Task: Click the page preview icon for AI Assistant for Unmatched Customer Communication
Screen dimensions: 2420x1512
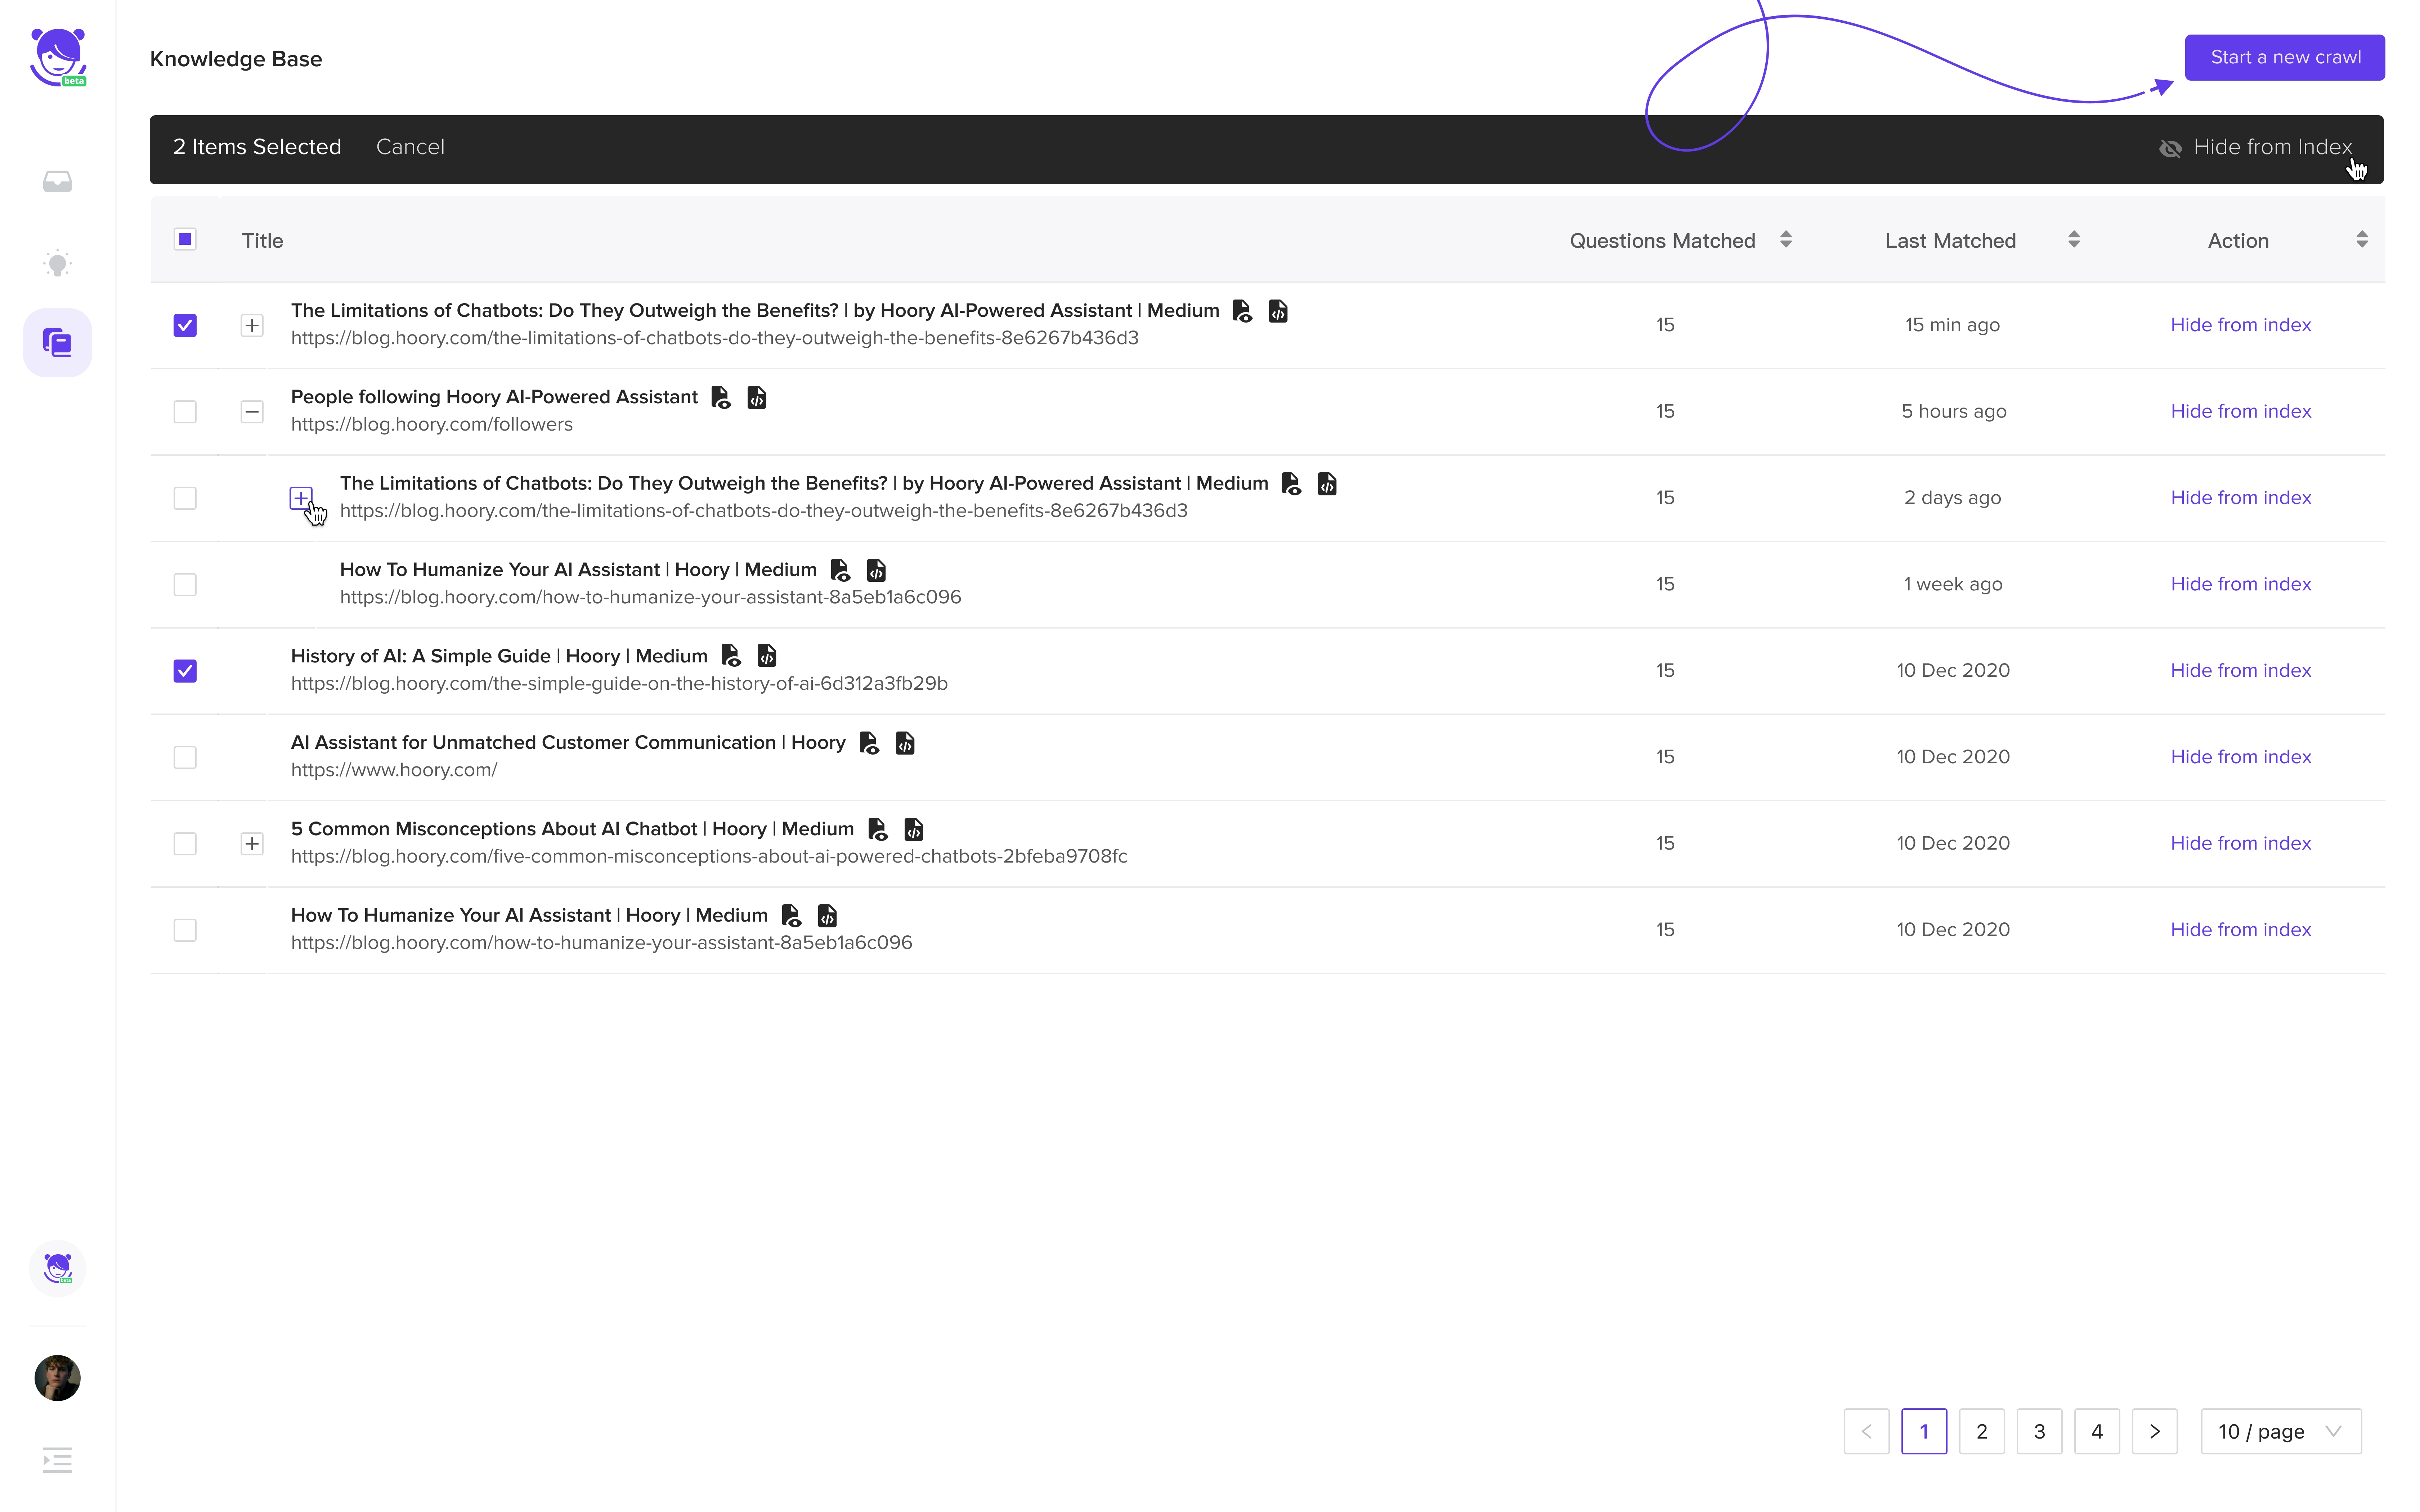Action: tap(869, 743)
